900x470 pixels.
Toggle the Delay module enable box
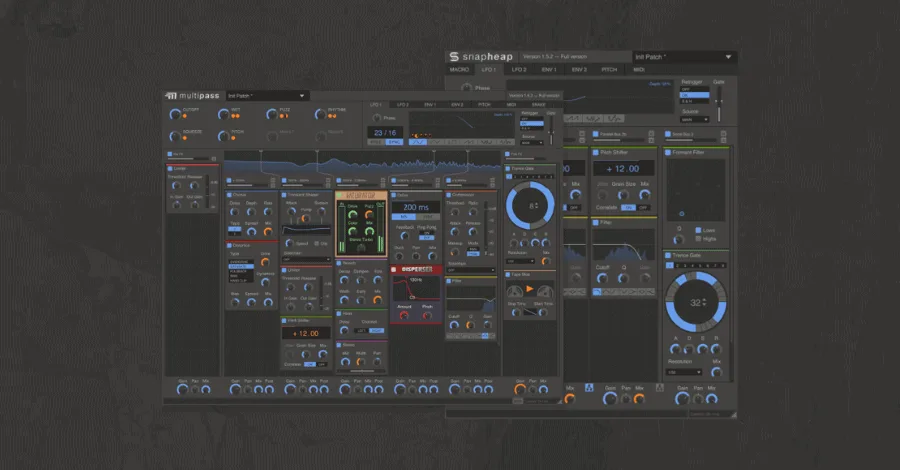point(394,195)
